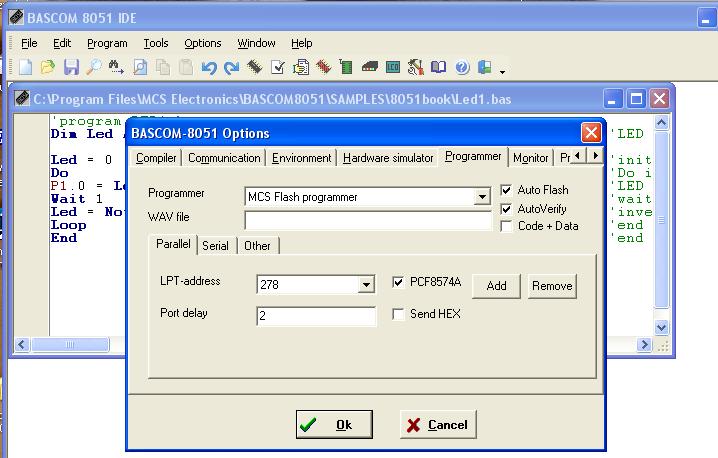Click the green checkmark on Ok
Image resolution: width=718 pixels, height=458 pixels.
tap(308, 425)
